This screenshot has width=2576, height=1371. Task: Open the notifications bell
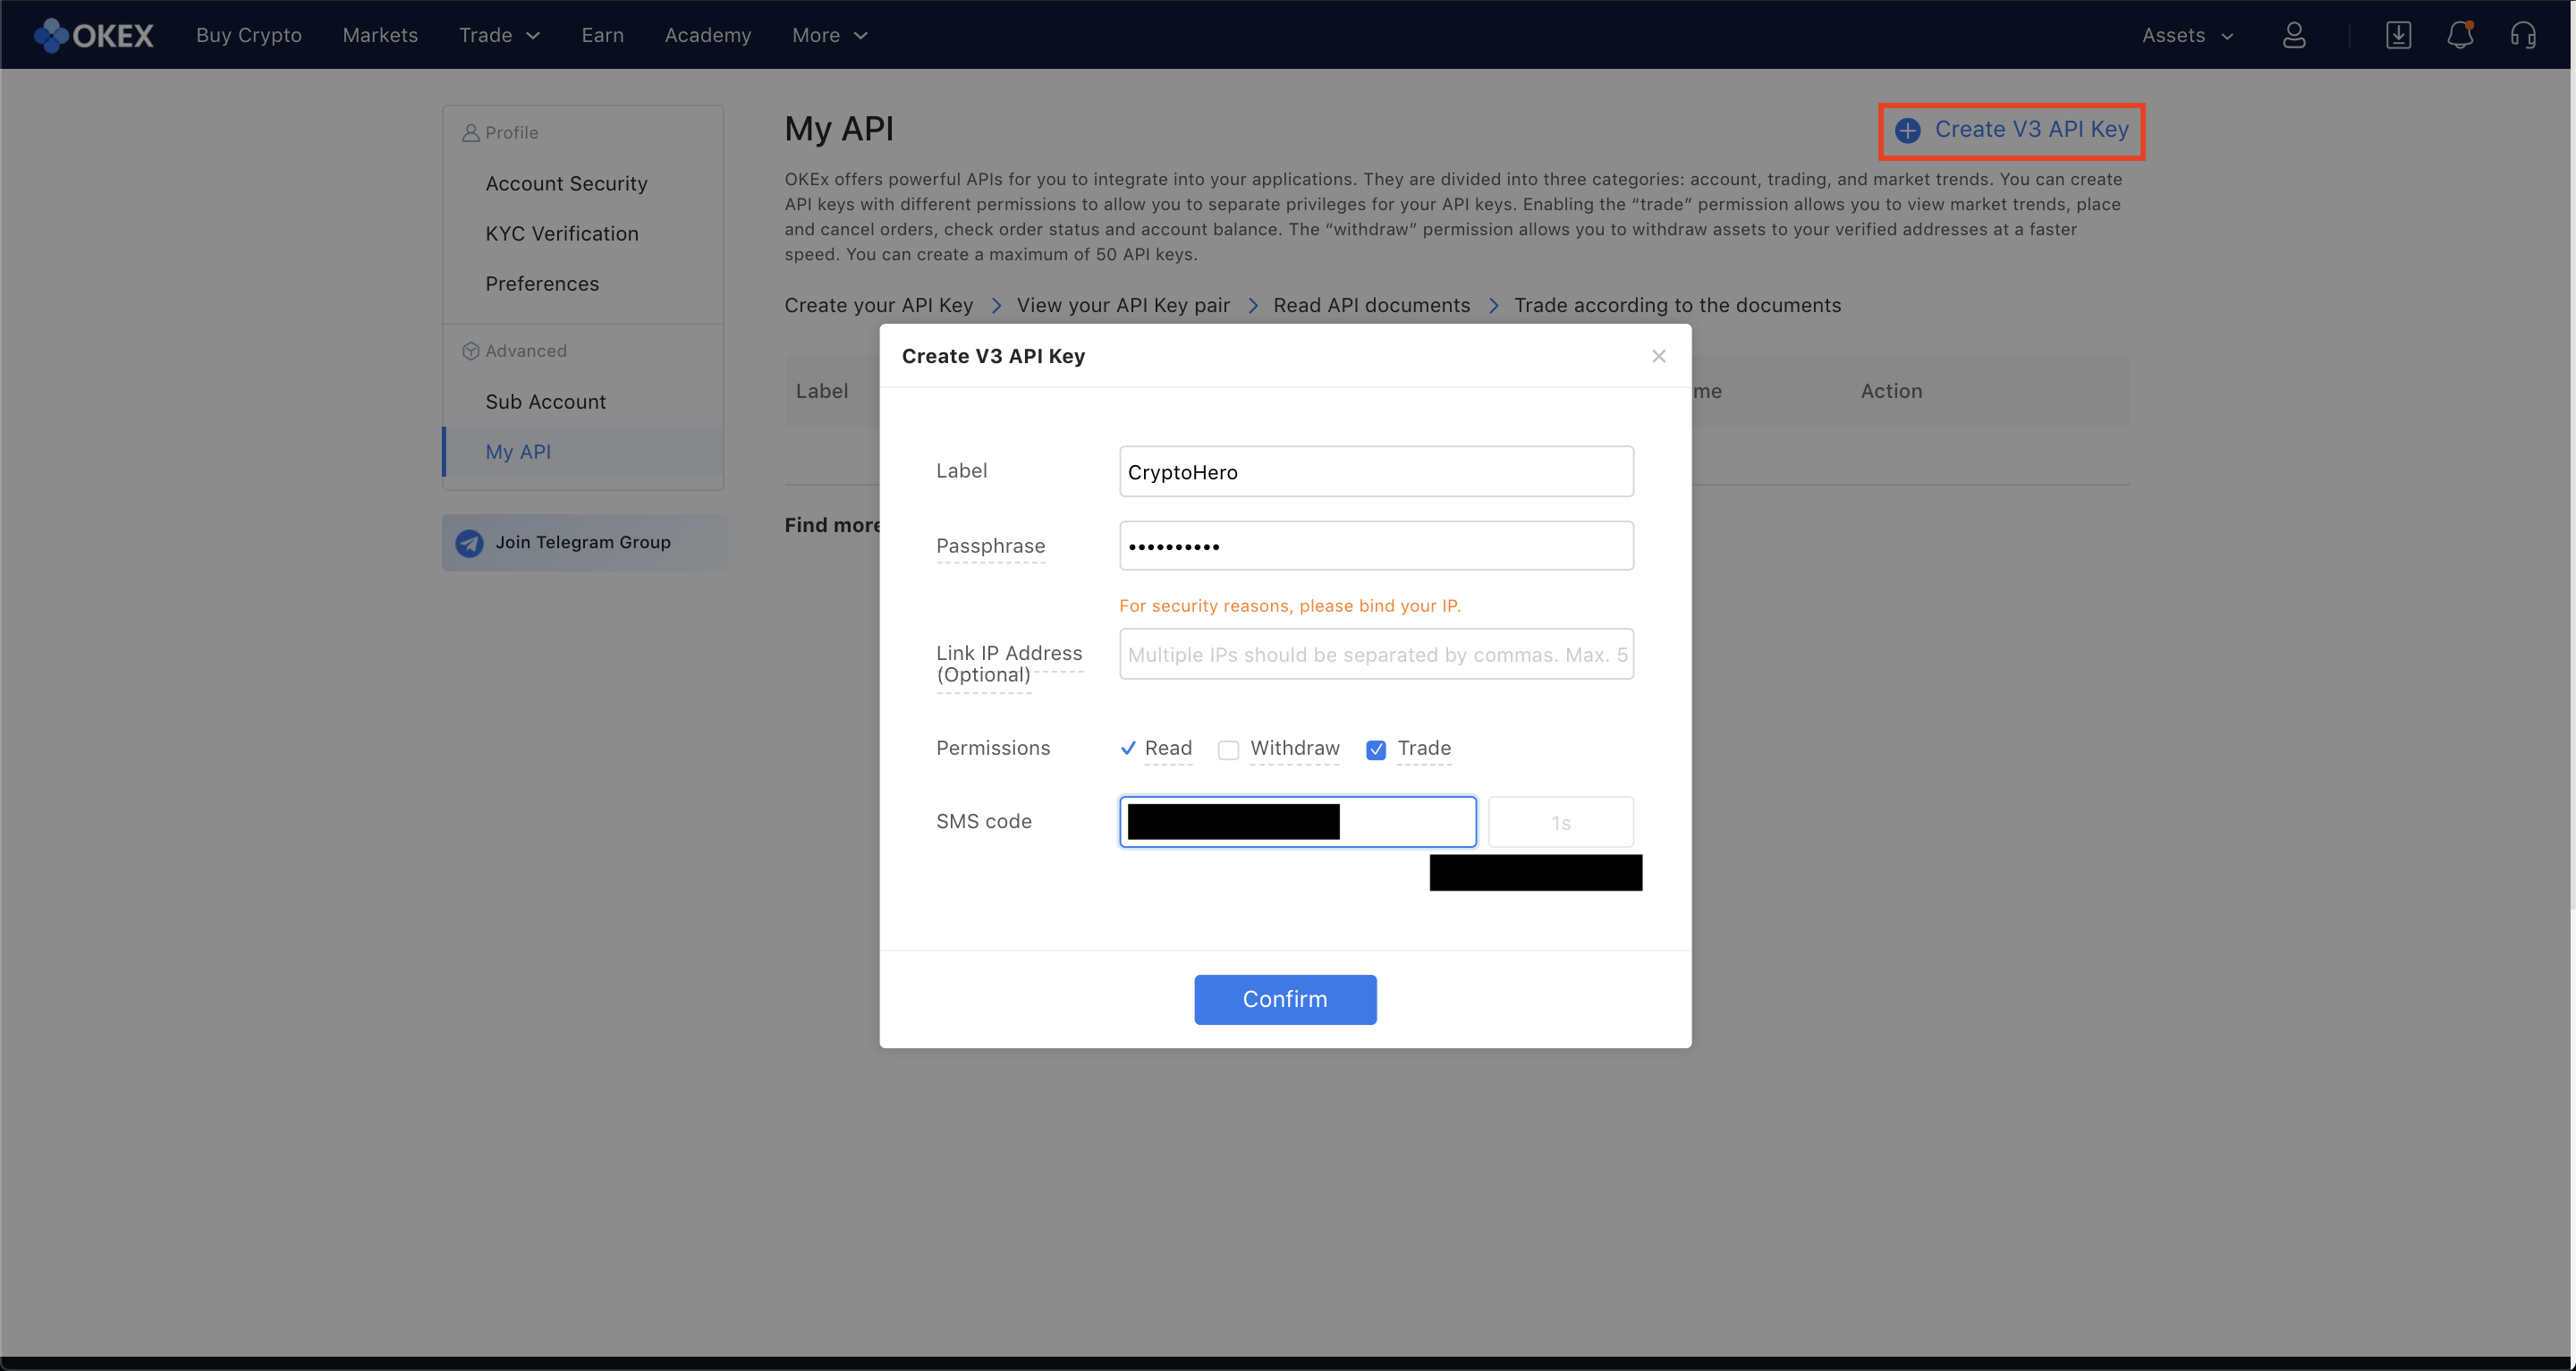click(x=2460, y=35)
